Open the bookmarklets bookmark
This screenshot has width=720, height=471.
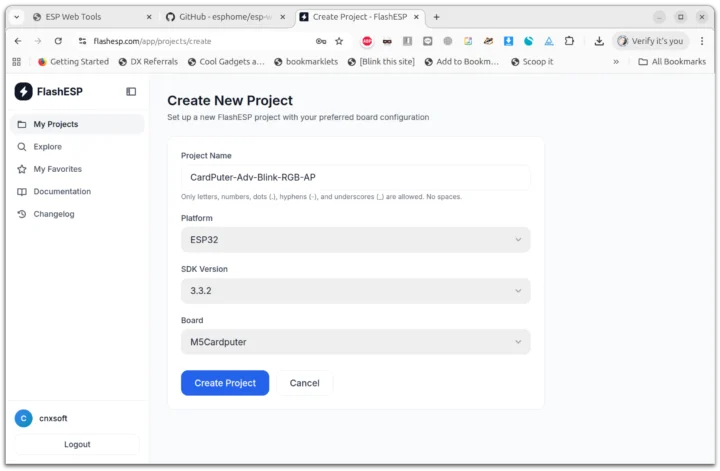[x=306, y=62]
